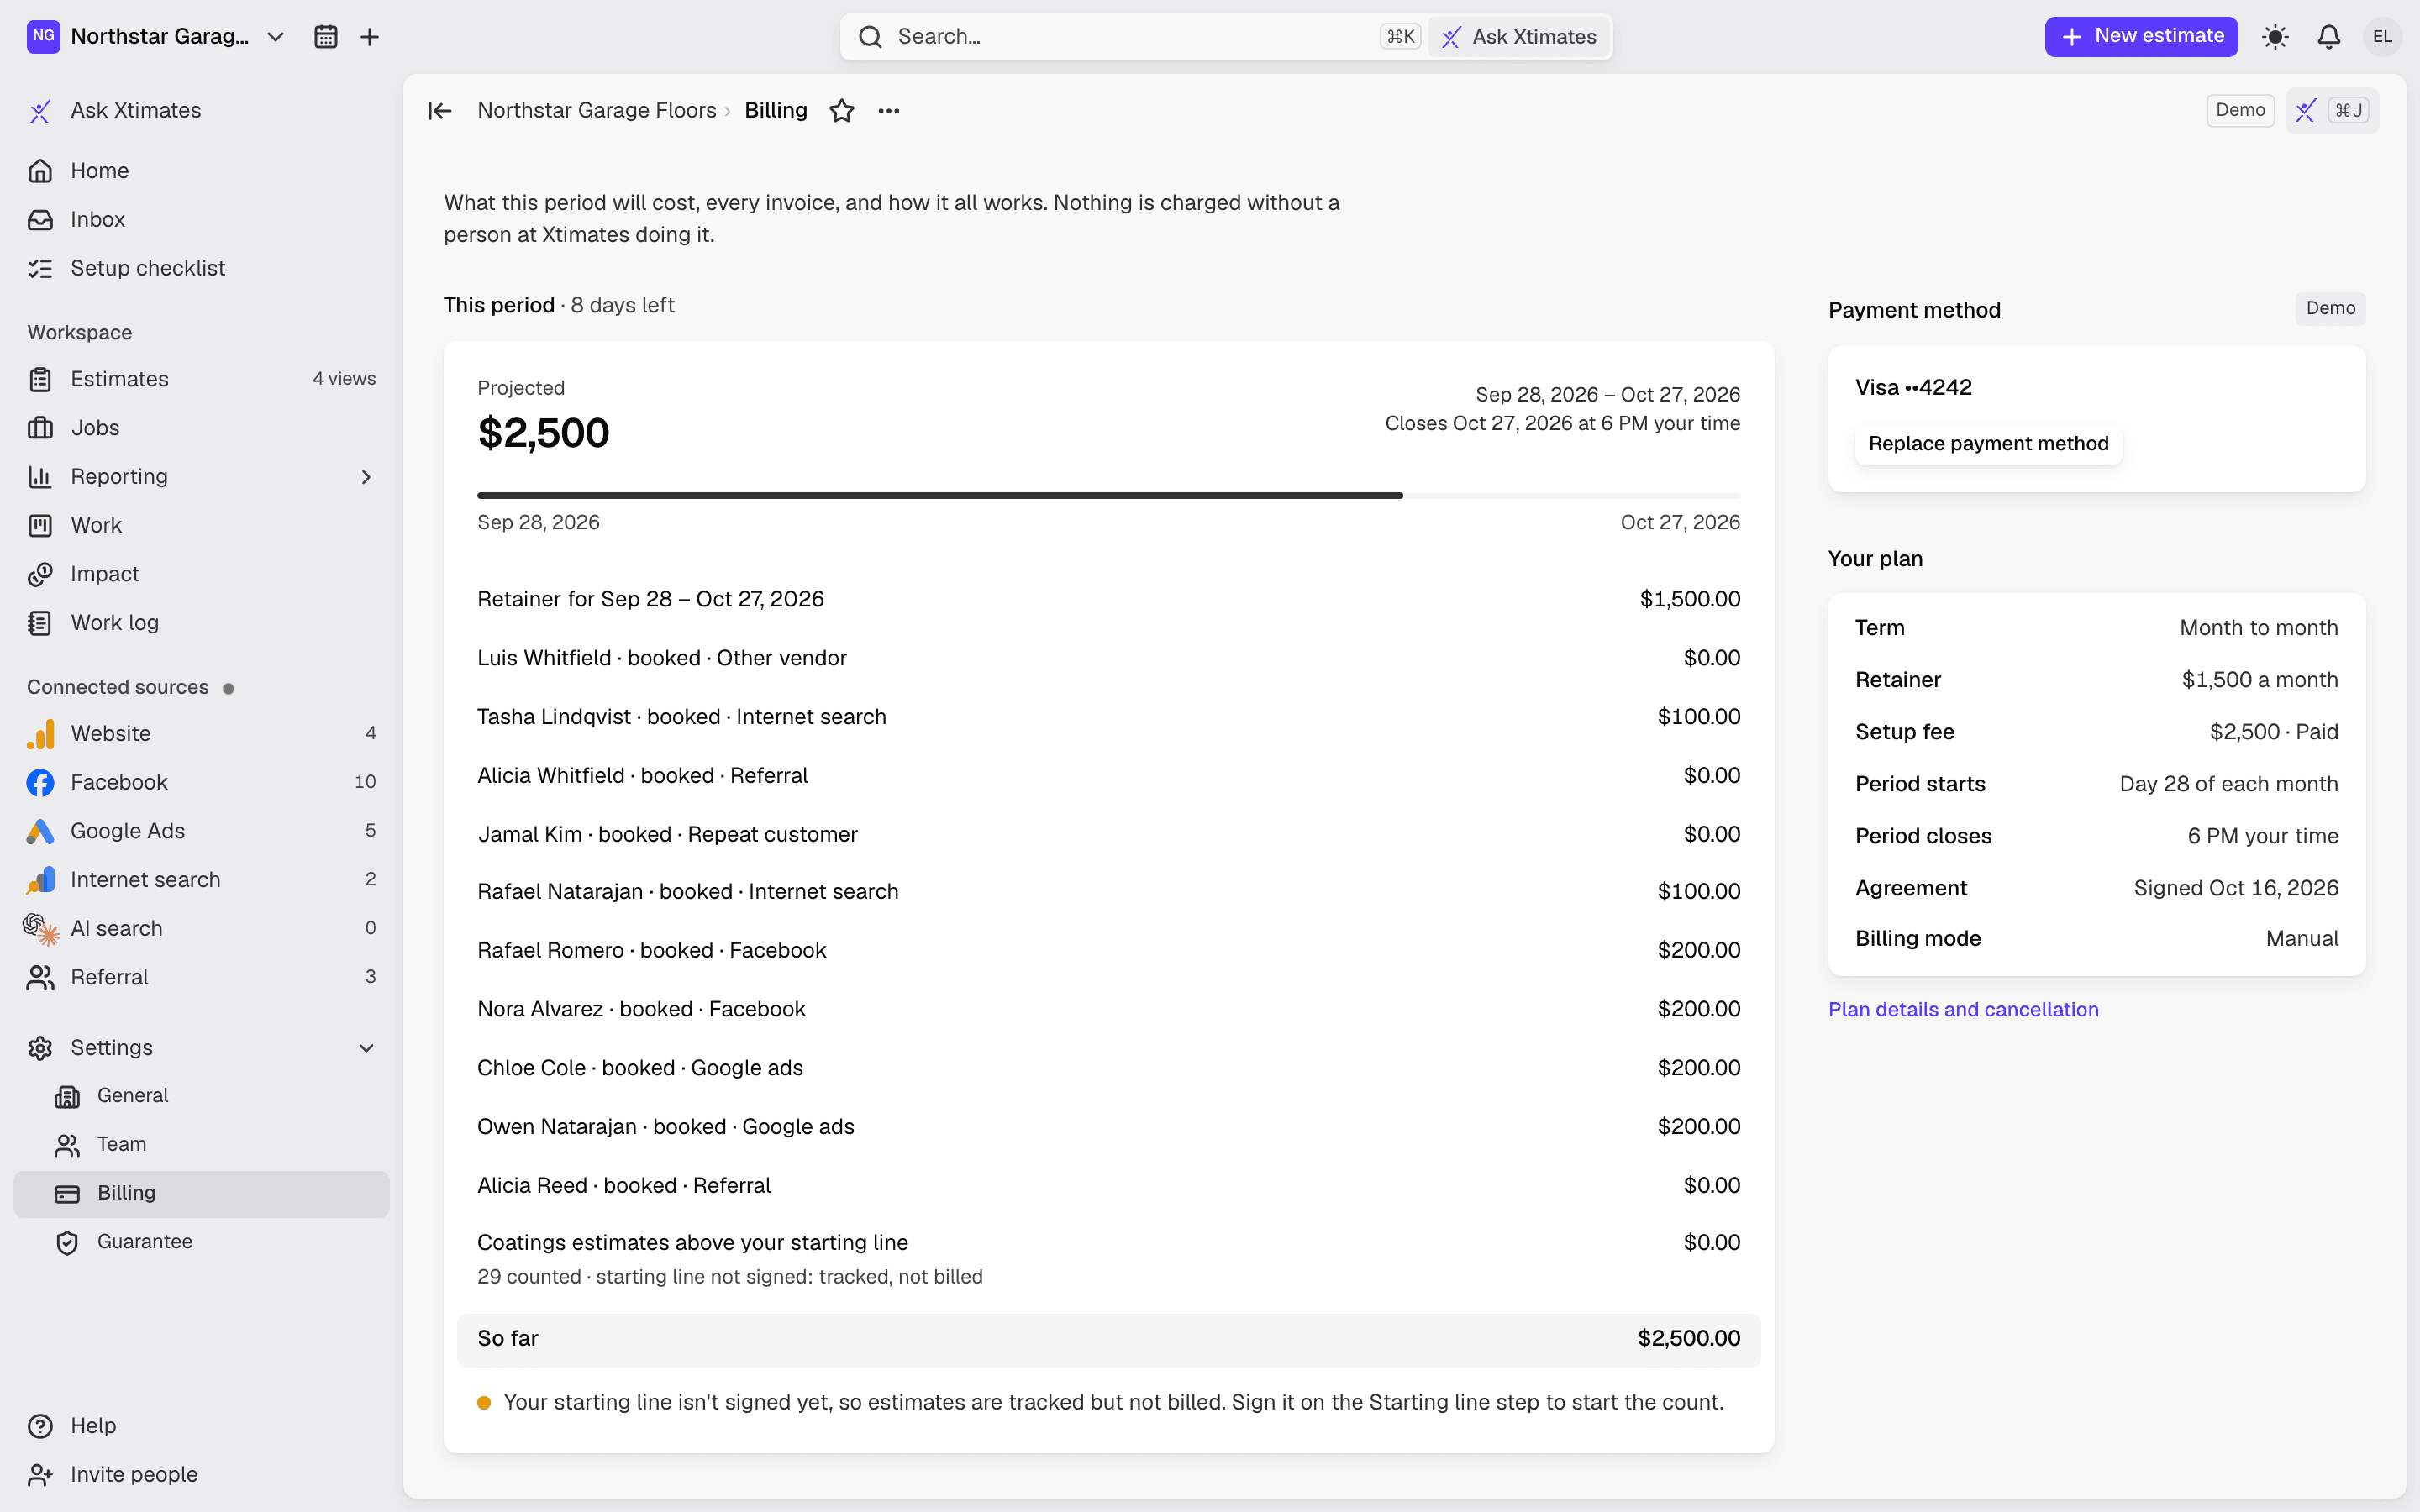This screenshot has height=1512, width=2420.
Task: Select the Referral source
Action: click(x=201, y=977)
